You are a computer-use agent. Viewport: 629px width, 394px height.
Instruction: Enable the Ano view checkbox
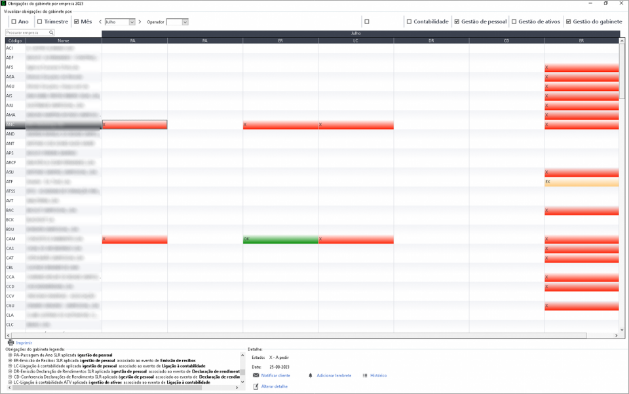point(14,22)
